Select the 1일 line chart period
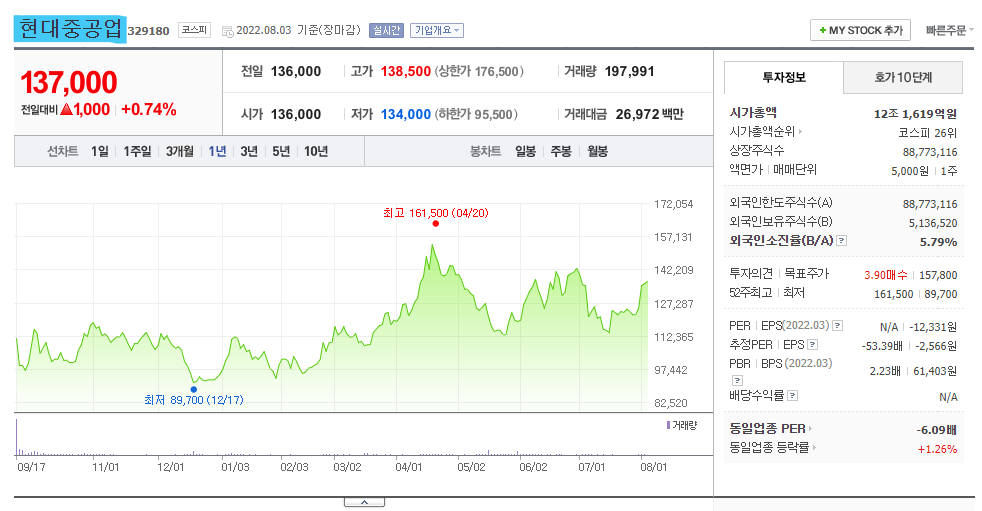 (x=100, y=152)
